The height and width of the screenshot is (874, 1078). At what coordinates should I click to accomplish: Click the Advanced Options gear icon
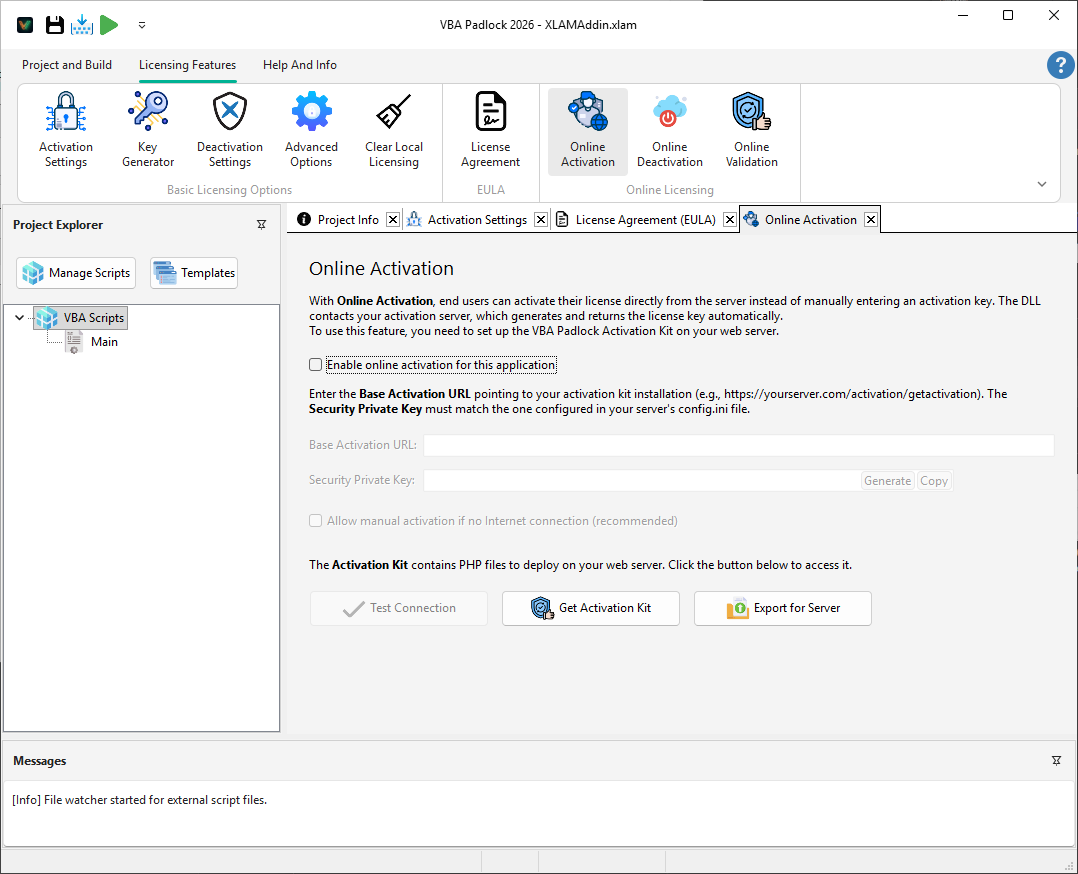311,110
